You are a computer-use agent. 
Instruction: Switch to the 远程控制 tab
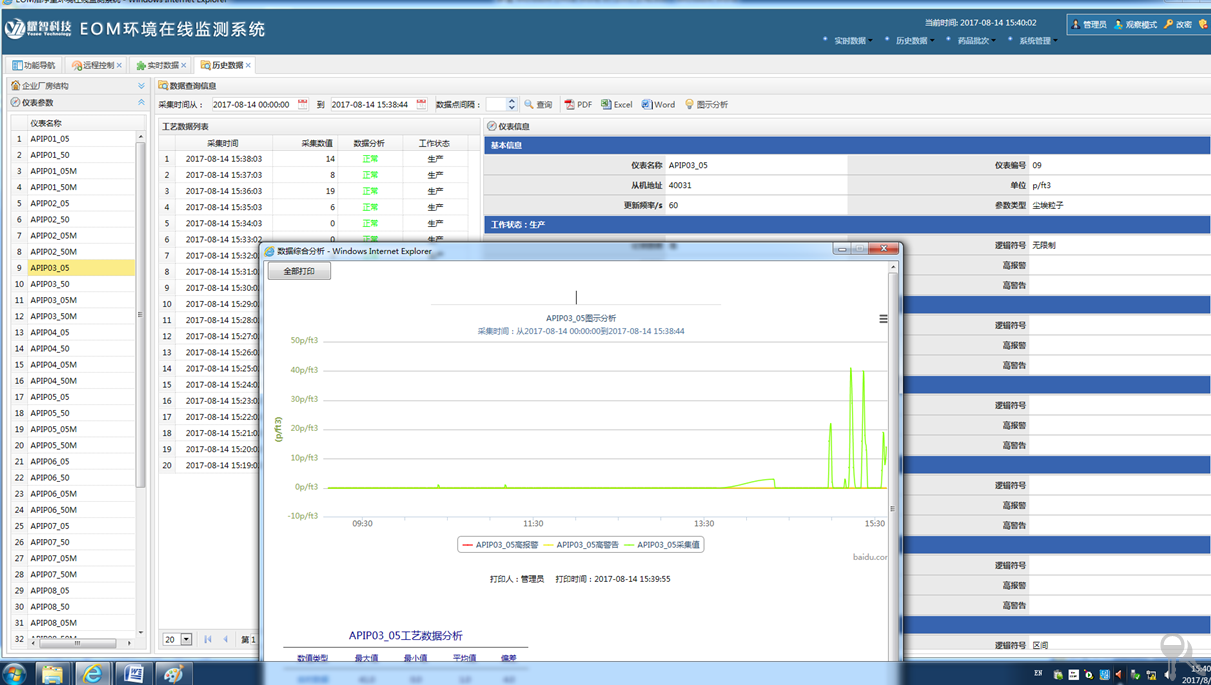tap(96, 65)
